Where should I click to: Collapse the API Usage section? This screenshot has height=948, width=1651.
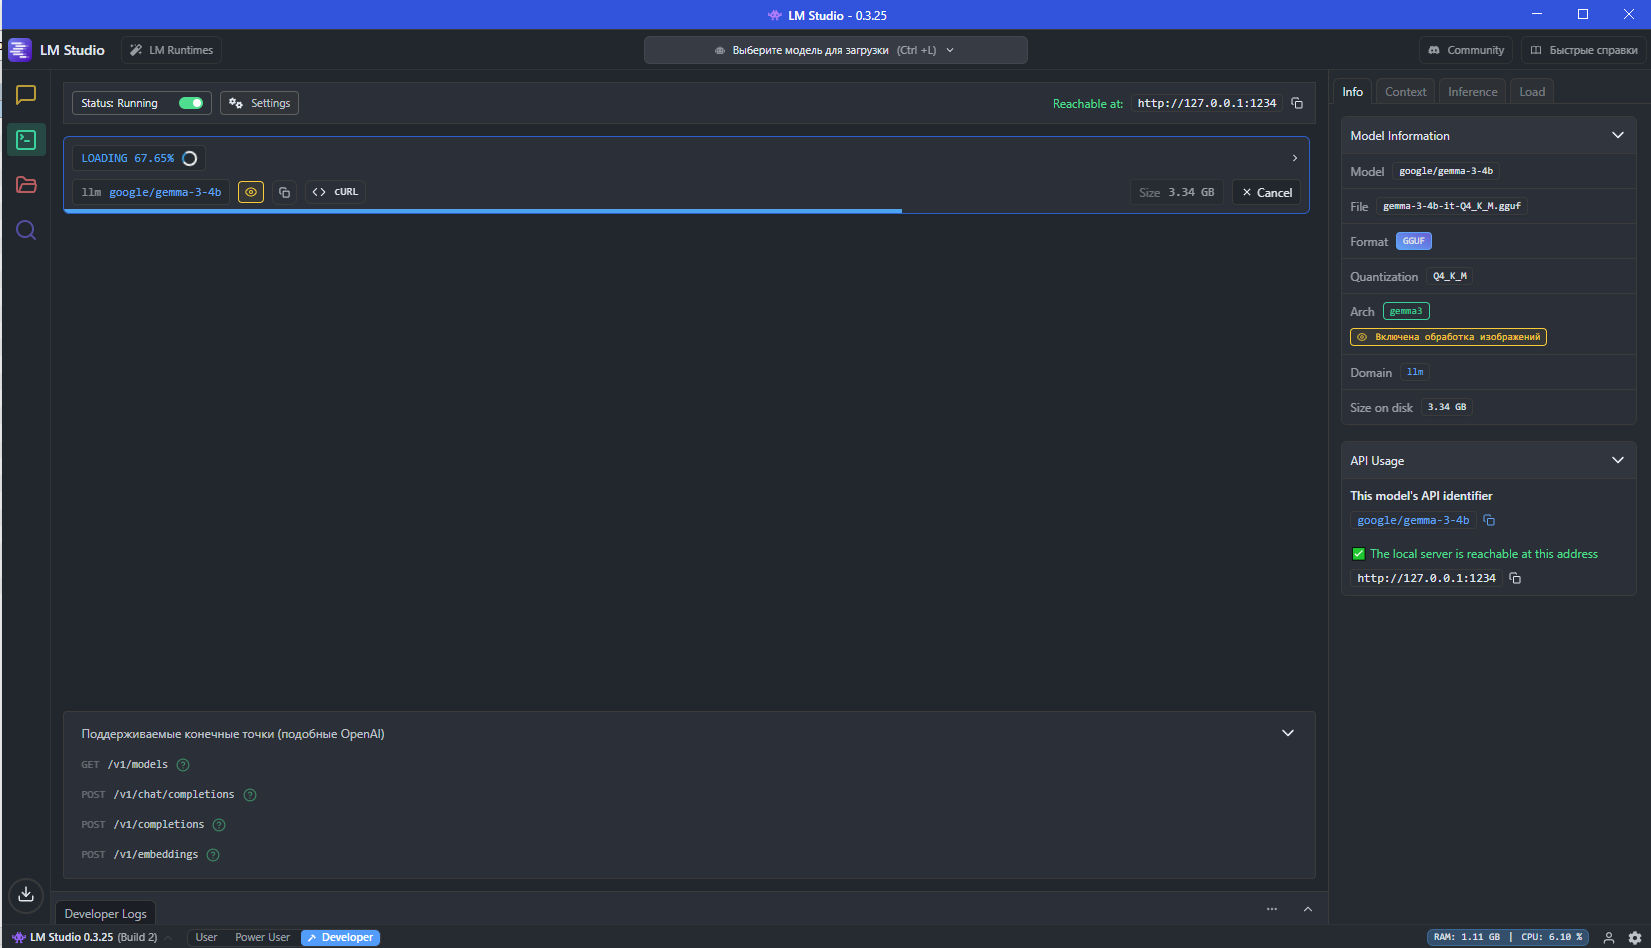[x=1618, y=460]
